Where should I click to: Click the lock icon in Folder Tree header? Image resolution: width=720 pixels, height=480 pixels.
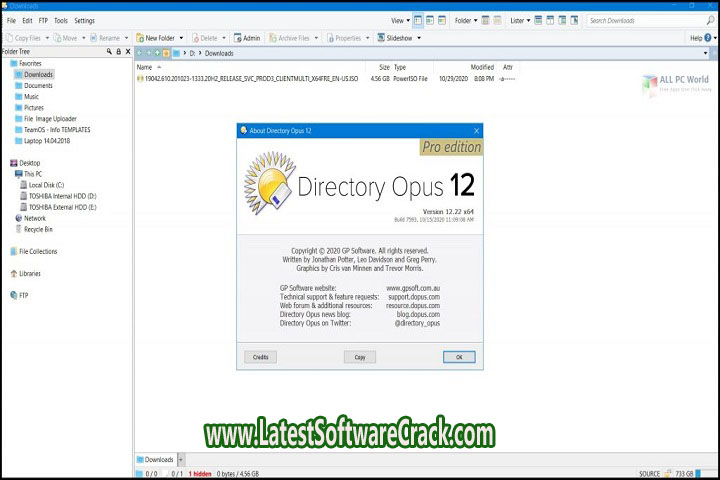(x=118, y=51)
